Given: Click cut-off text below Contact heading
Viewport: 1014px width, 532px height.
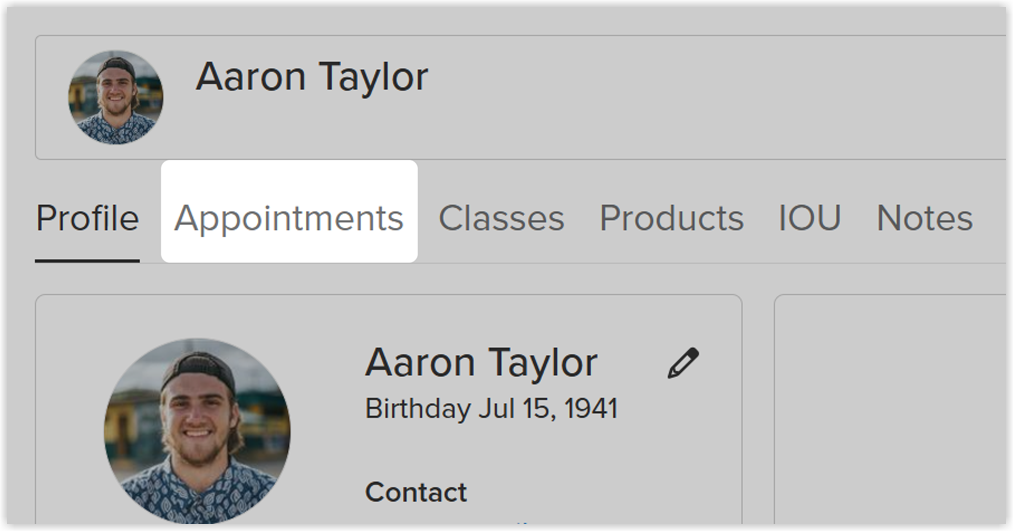Looking at the screenshot, I should point(520,522).
